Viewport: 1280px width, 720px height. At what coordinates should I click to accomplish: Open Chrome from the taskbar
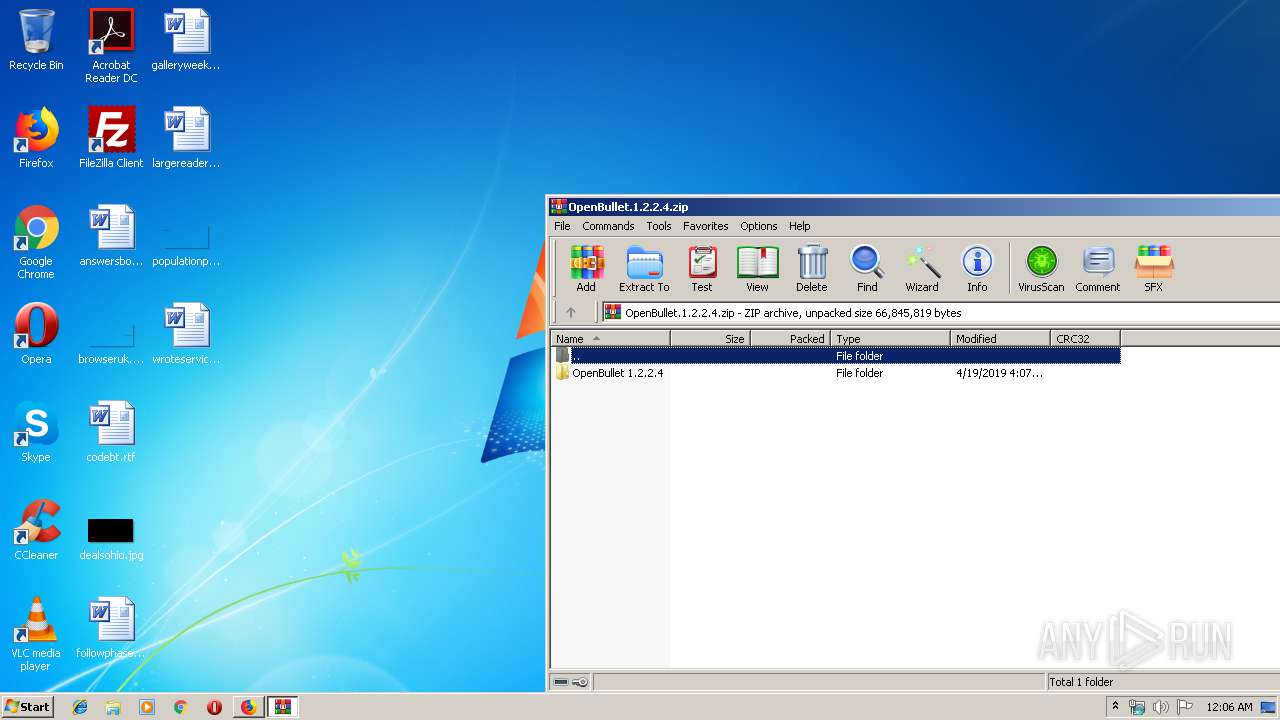[180, 707]
